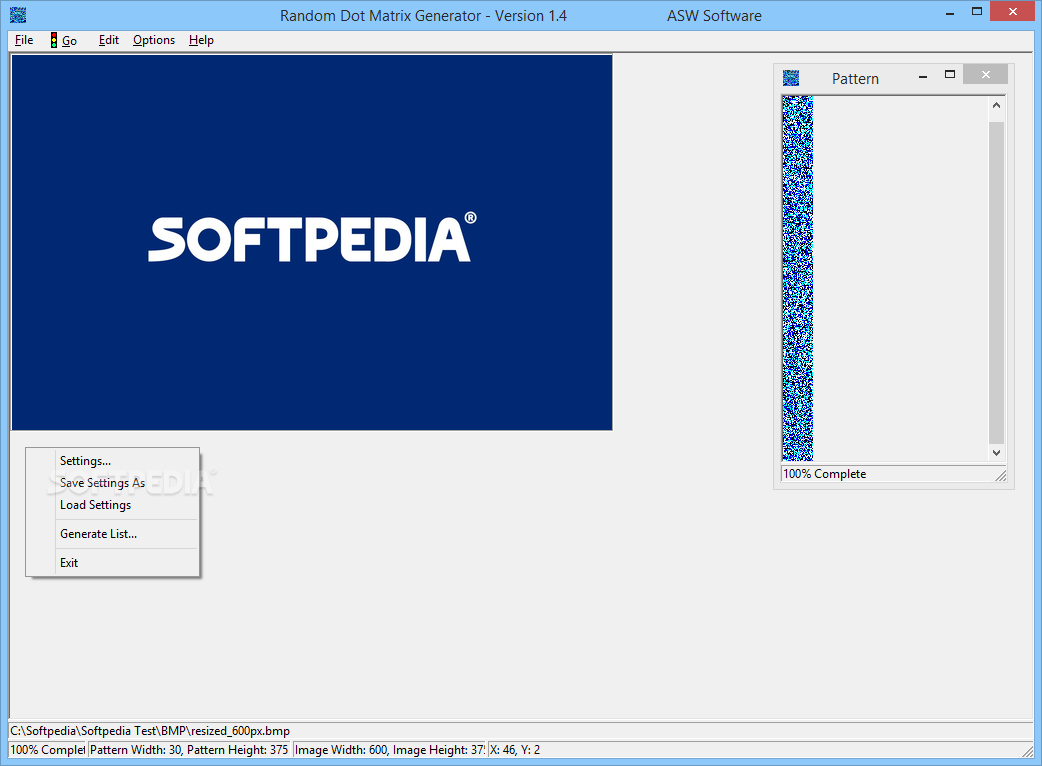Image resolution: width=1042 pixels, height=766 pixels.
Task: Click the up arrow of Pattern scrollbar
Action: (996, 105)
